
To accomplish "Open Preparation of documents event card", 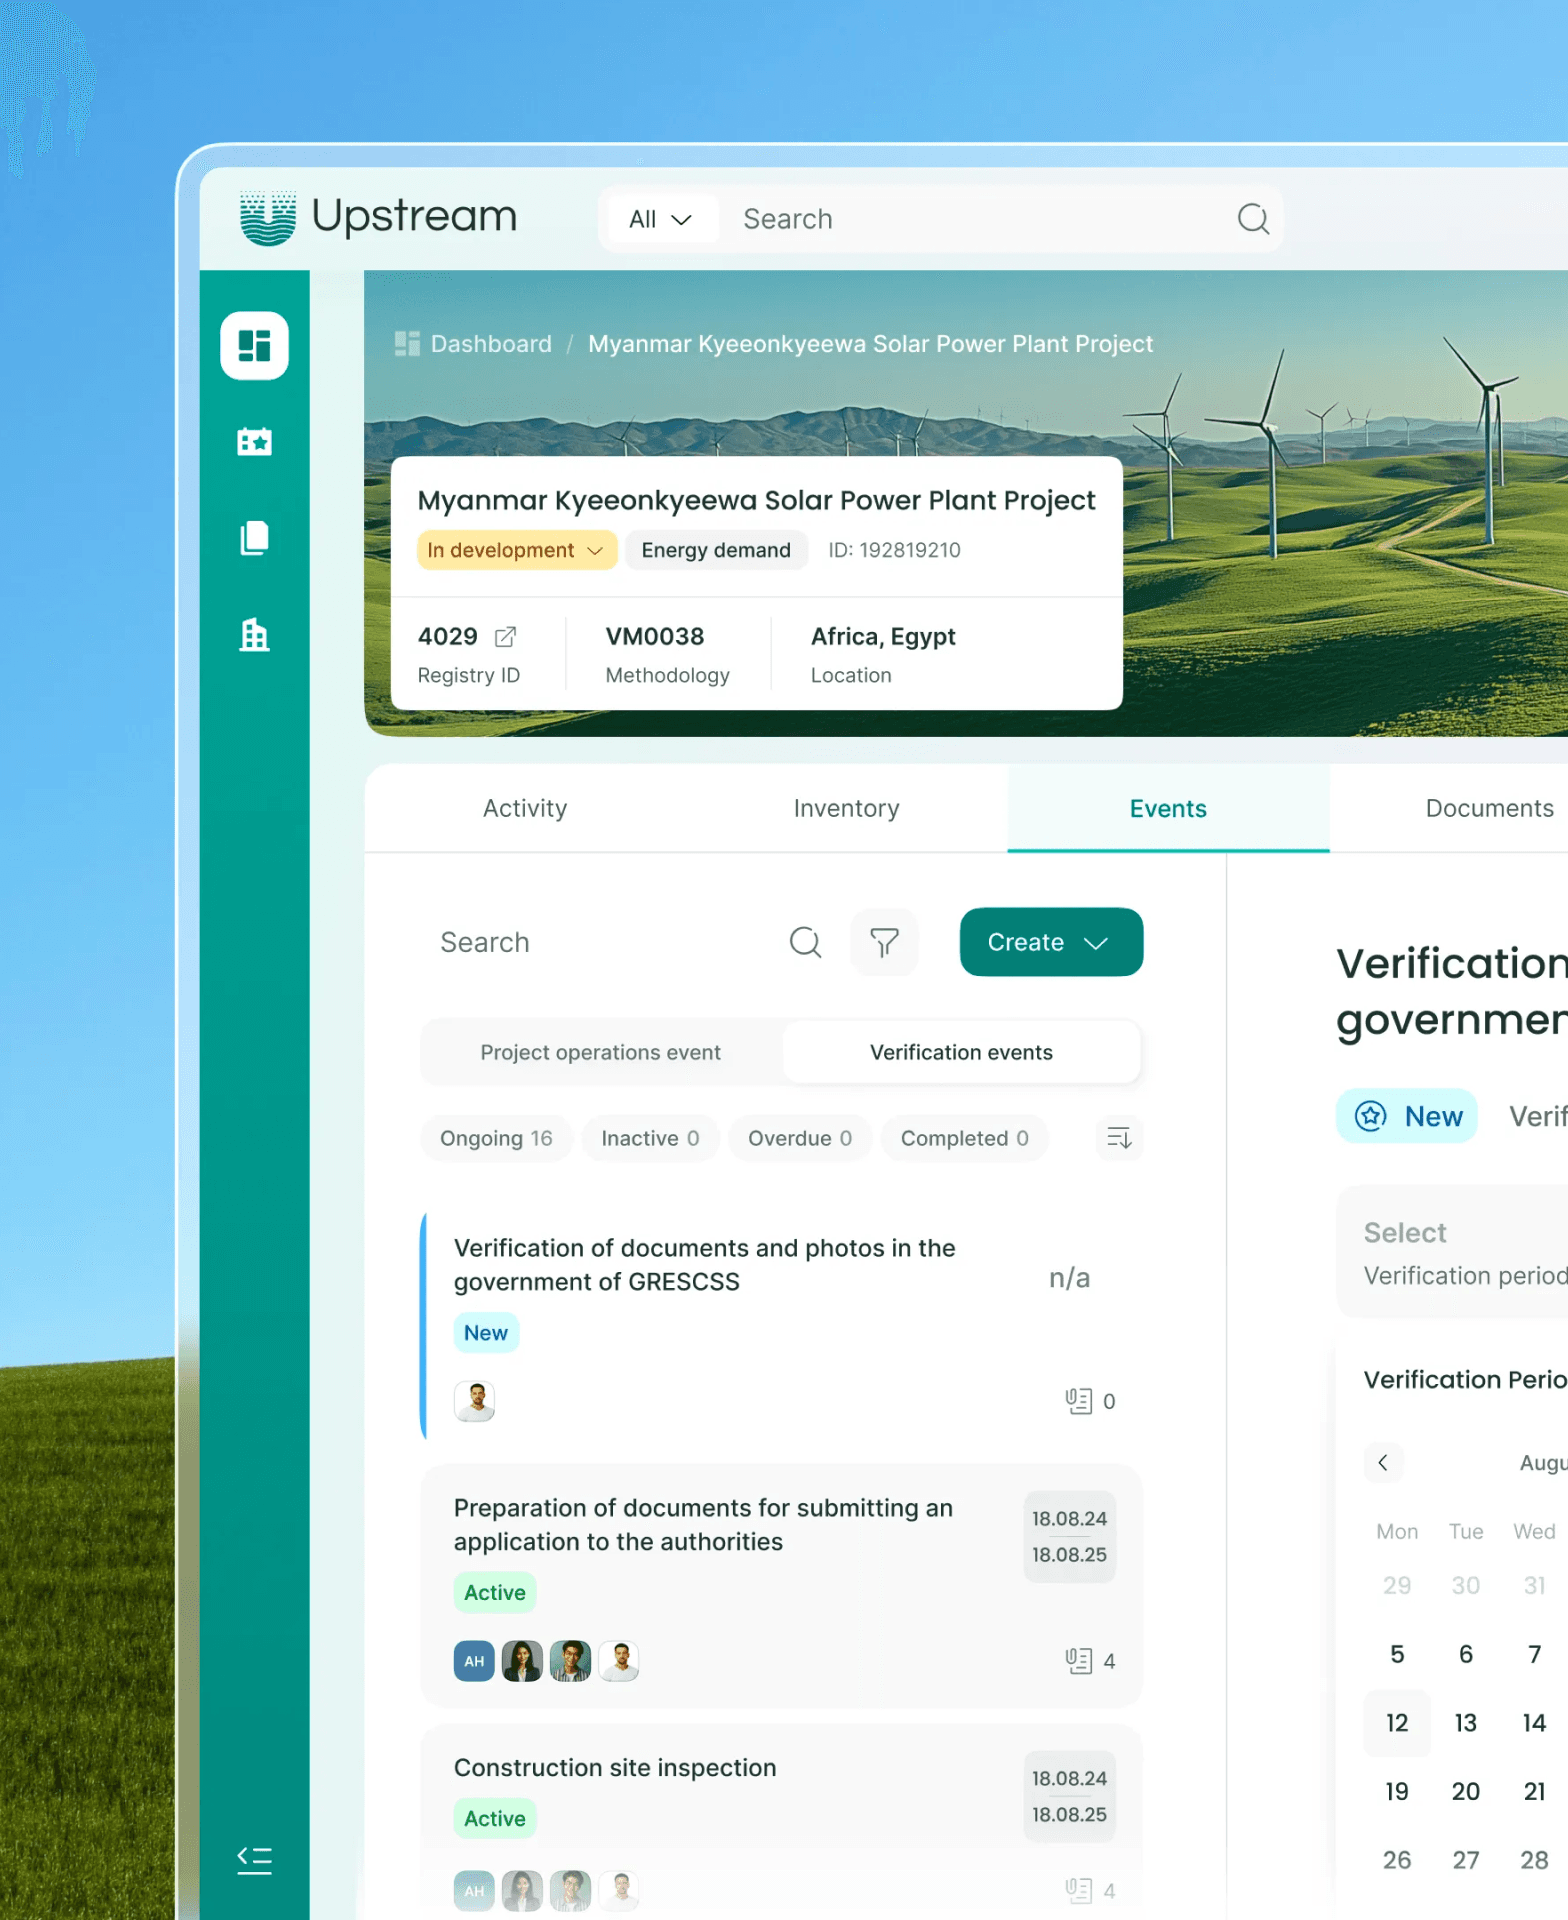I will pos(781,1586).
